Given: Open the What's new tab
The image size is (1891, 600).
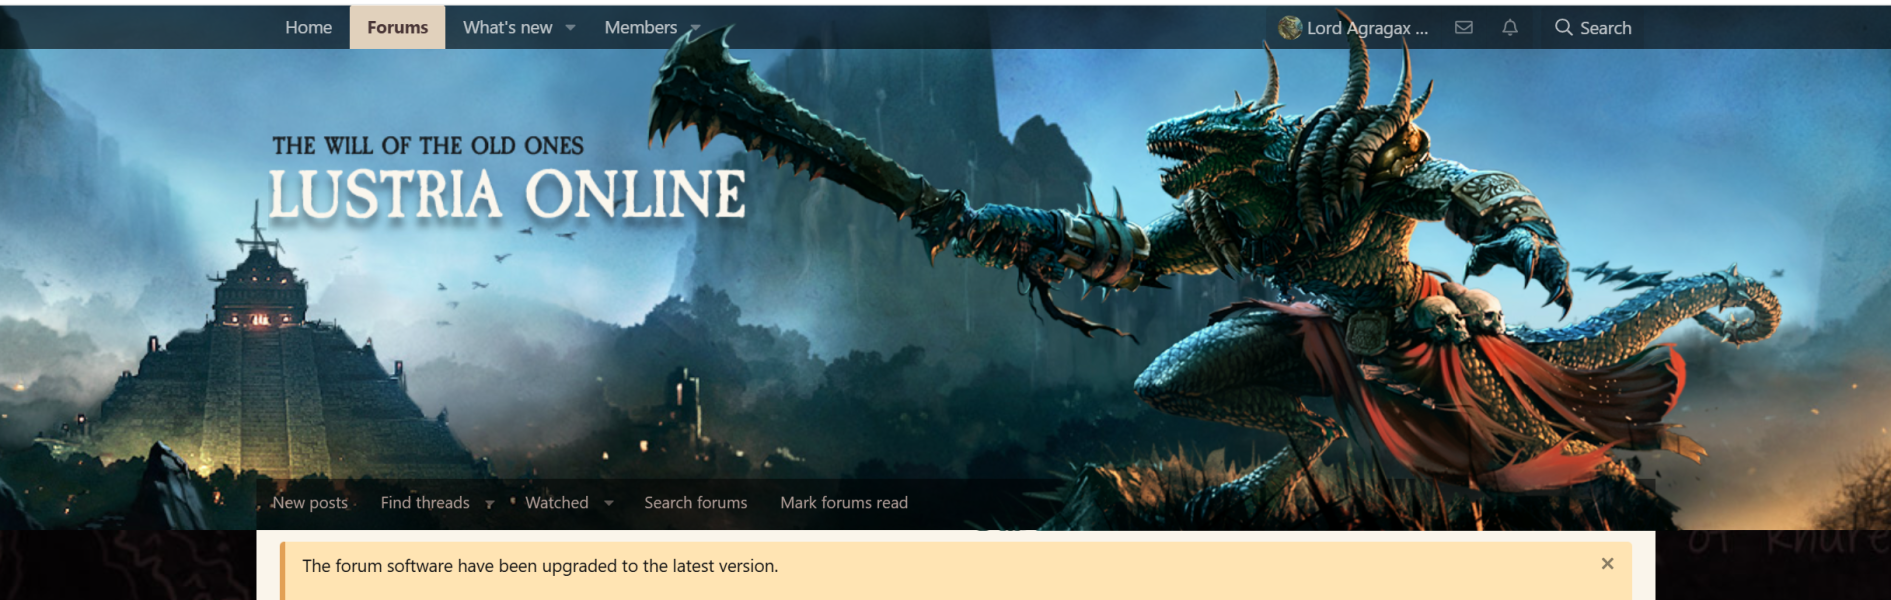Looking at the screenshot, I should (x=507, y=28).
